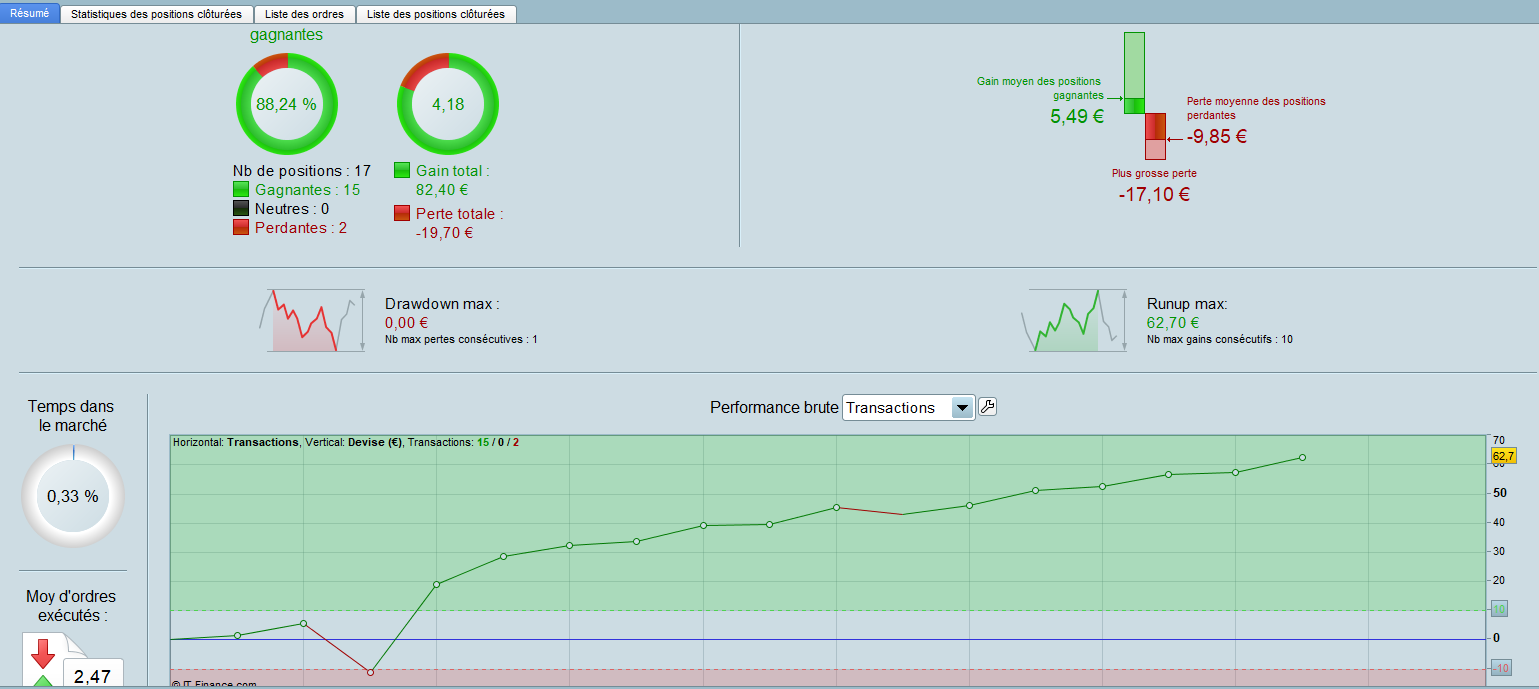Image resolution: width=1539 pixels, height=689 pixels.
Task: Open the chart settings wrench icon
Action: 987,407
